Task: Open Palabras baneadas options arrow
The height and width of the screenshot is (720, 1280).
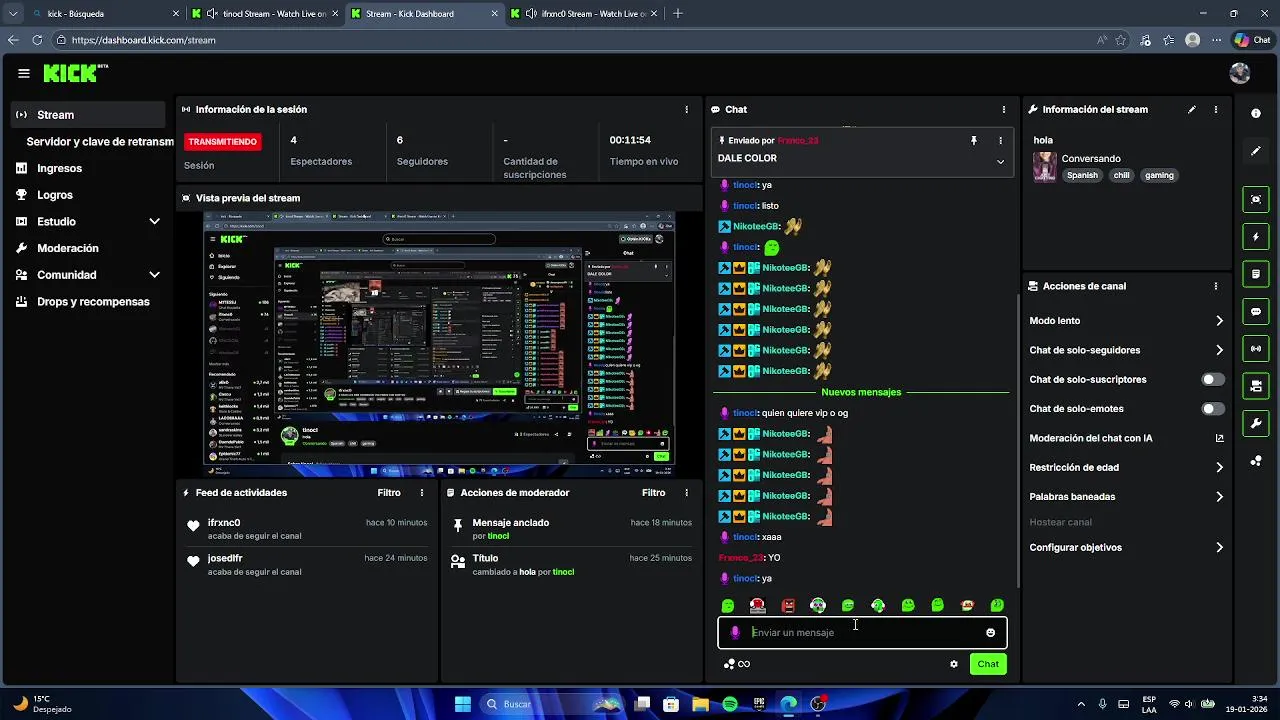Action: pyautogui.click(x=1219, y=497)
